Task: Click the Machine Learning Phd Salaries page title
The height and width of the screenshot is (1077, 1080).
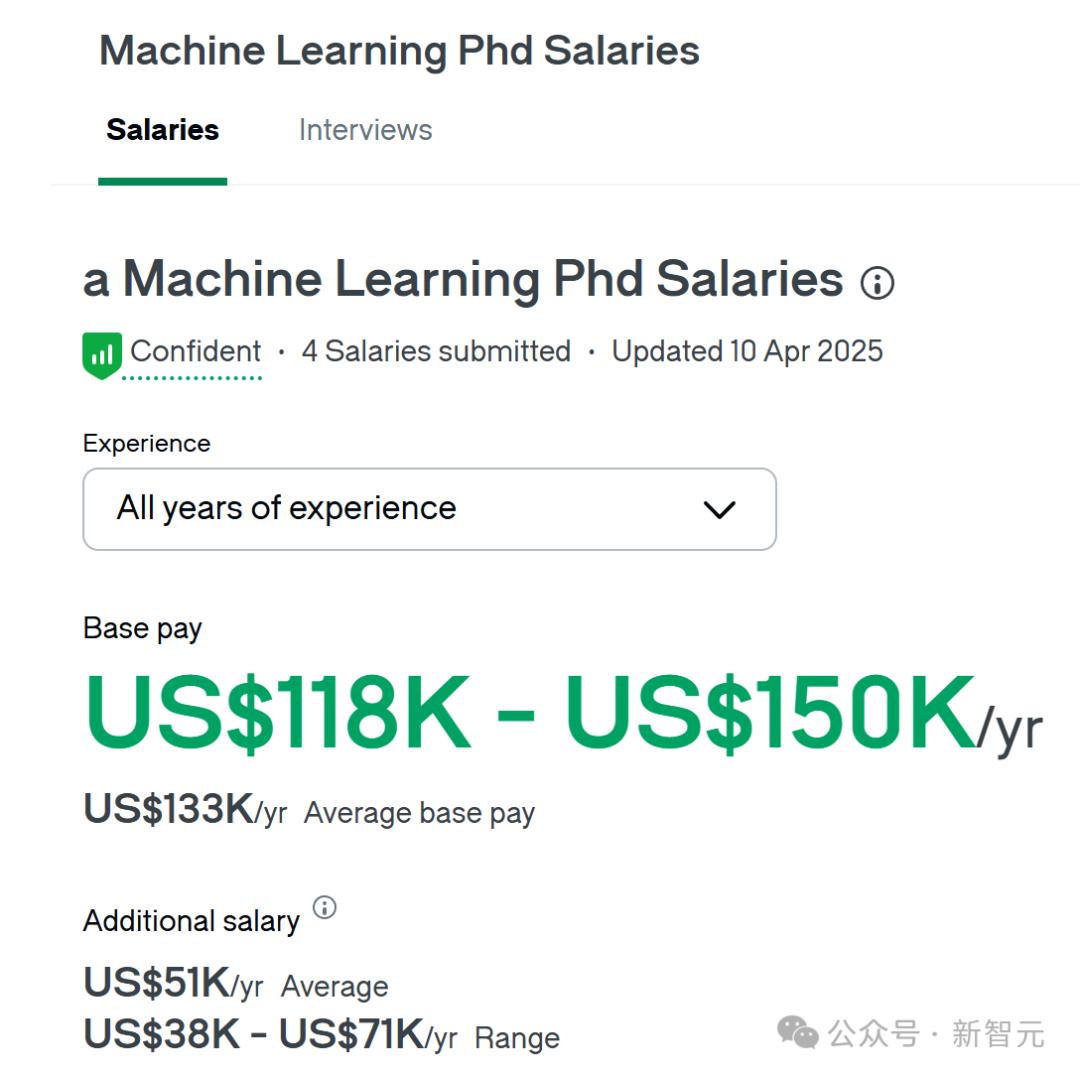Action: click(399, 50)
